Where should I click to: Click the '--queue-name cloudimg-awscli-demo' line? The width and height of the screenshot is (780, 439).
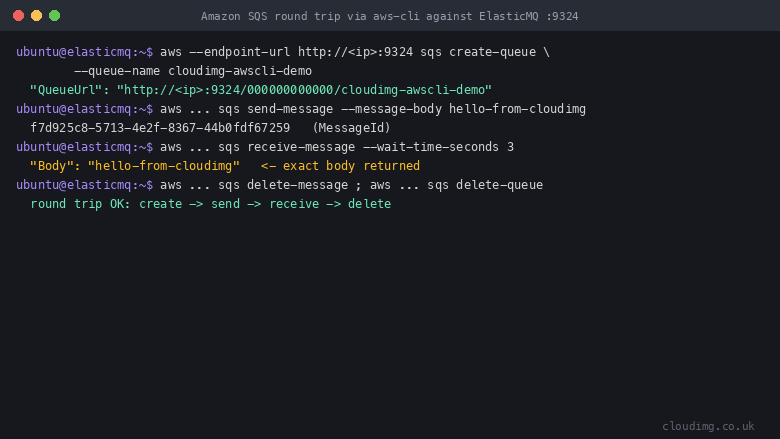193,71
